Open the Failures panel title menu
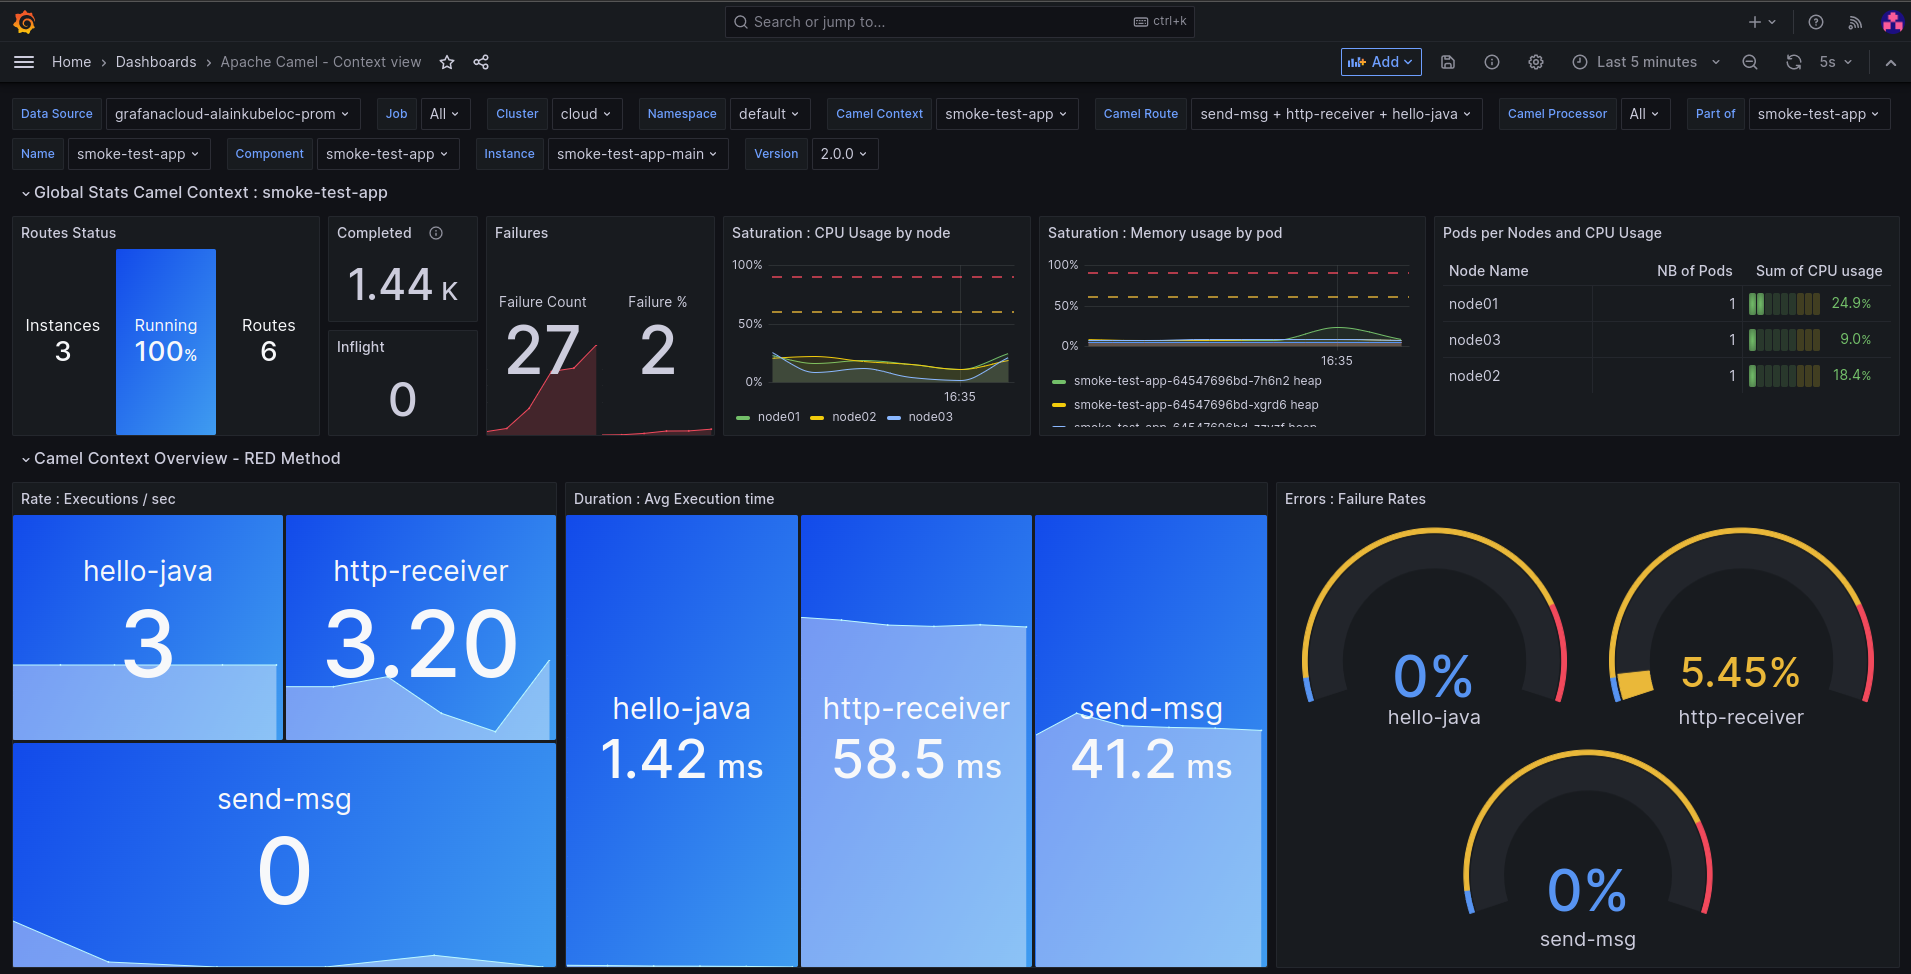This screenshot has width=1911, height=974. pos(521,233)
